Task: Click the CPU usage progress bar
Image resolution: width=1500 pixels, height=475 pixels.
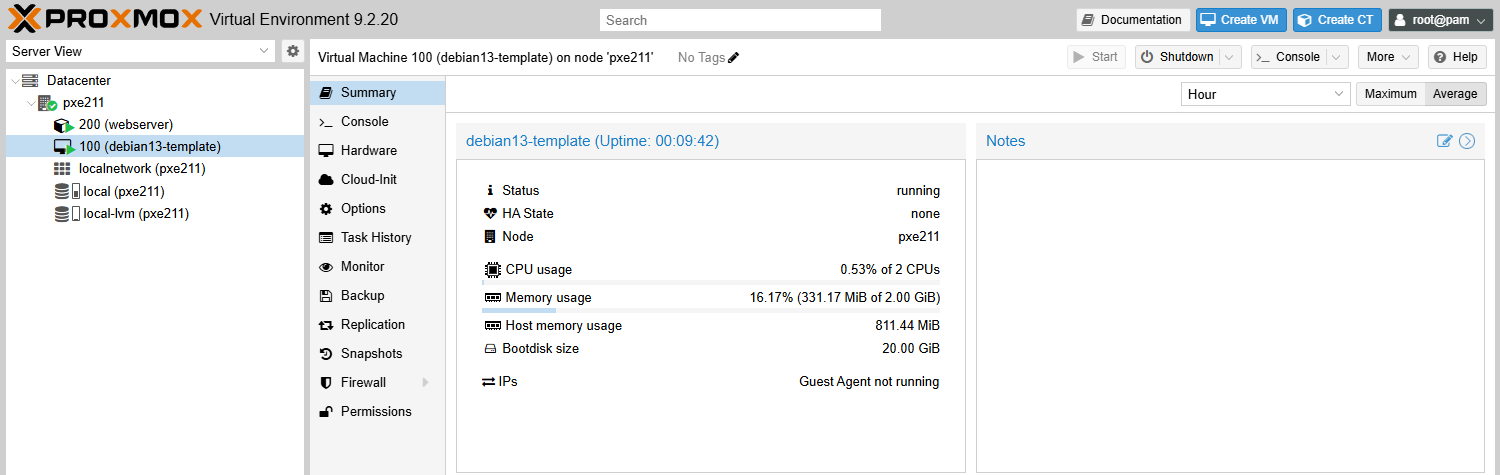Action: click(711, 283)
